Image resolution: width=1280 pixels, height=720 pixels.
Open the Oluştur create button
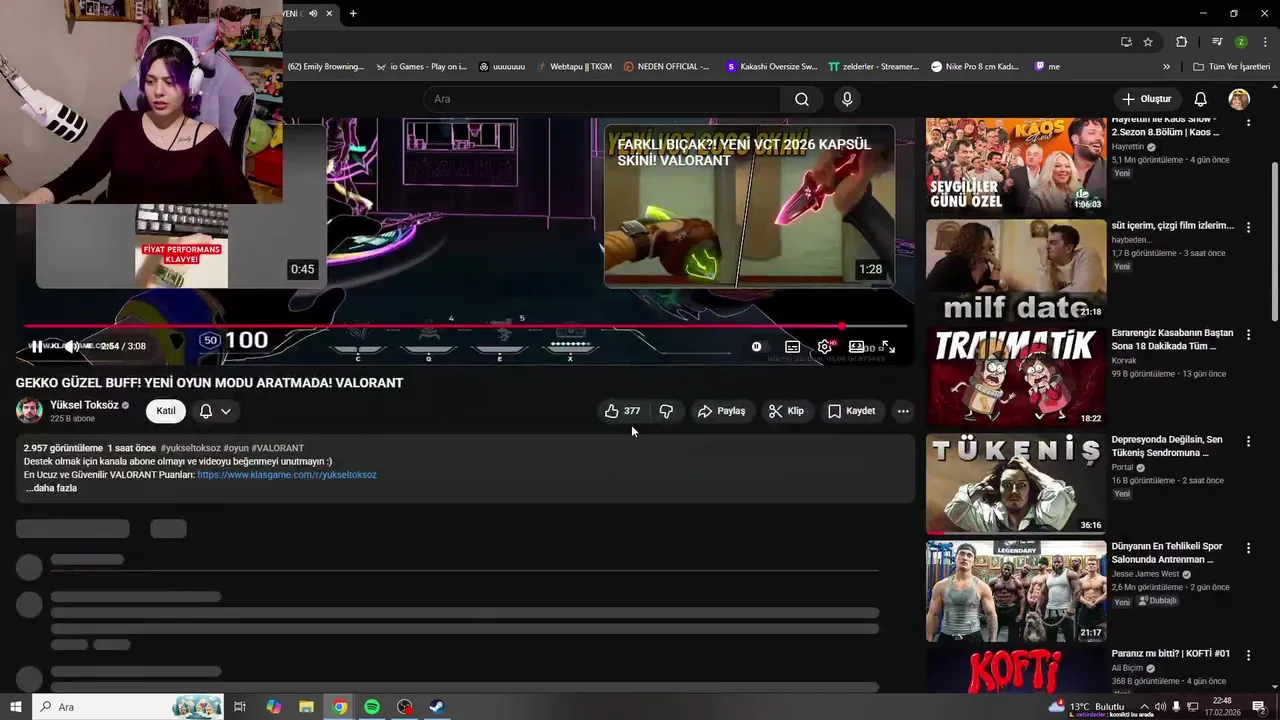1147,99
